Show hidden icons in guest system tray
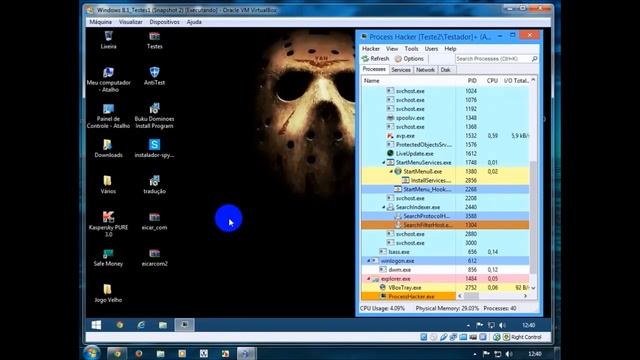Image resolution: width=640 pixels, height=360 pixels. (x=468, y=325)
